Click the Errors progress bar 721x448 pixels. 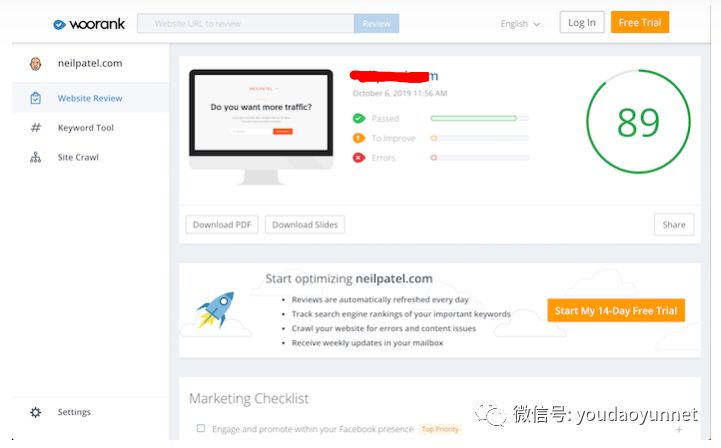[480, 158]
